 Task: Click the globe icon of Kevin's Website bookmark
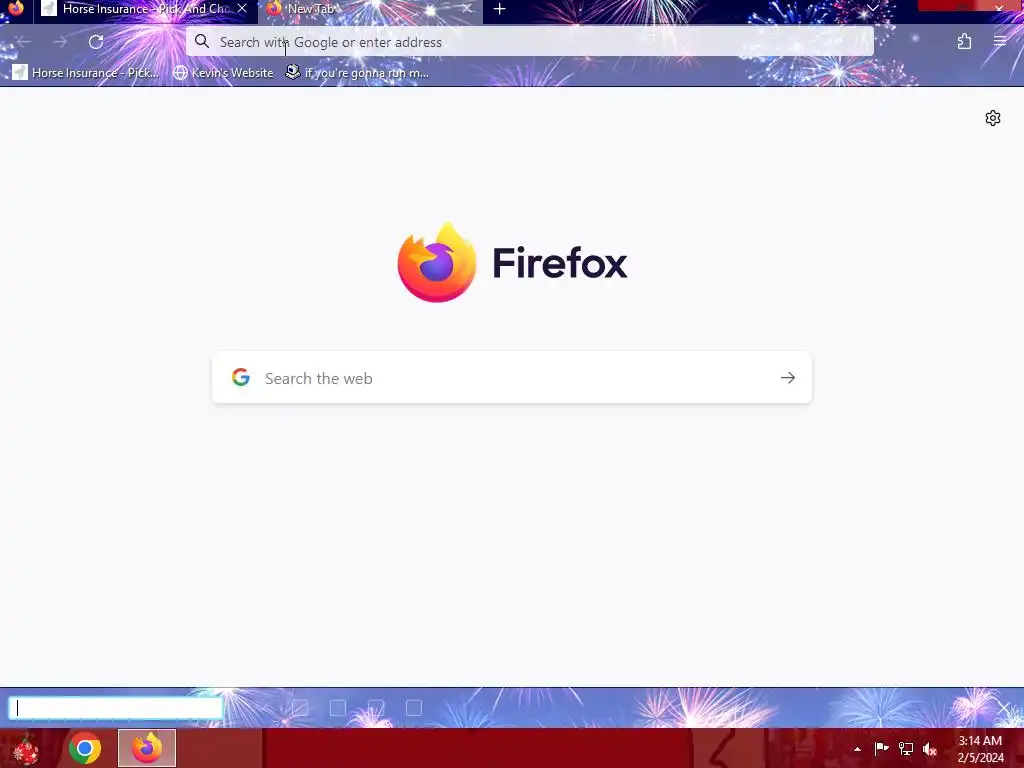pos(180,72)
